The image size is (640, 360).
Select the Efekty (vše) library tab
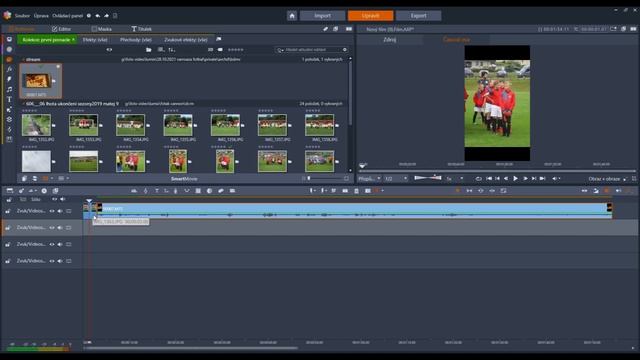(x=95, y=40)
